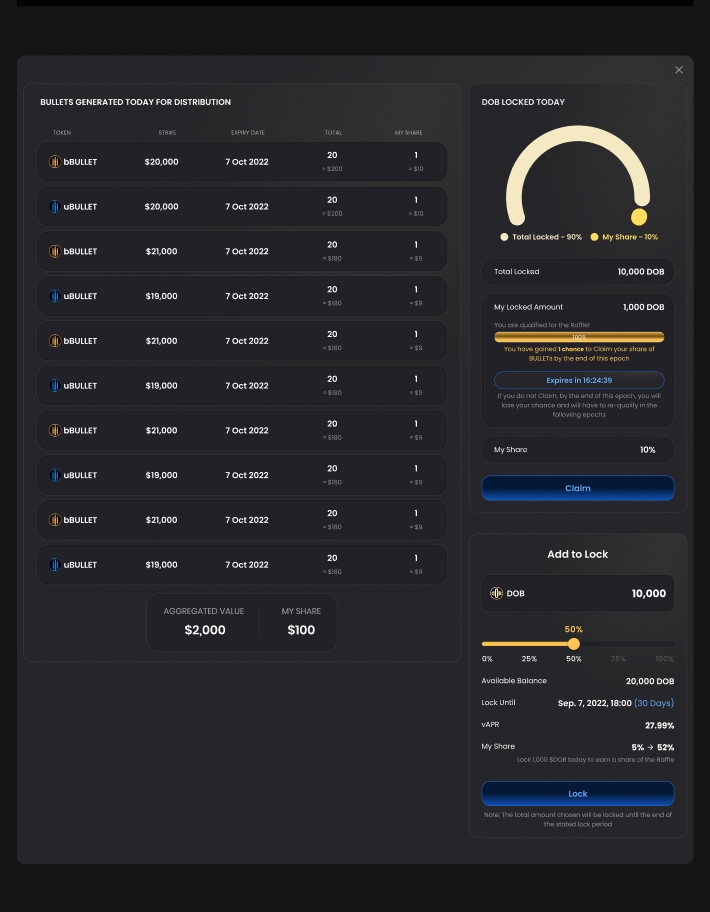Click the slider handle at 50%

tap(574, 644)
